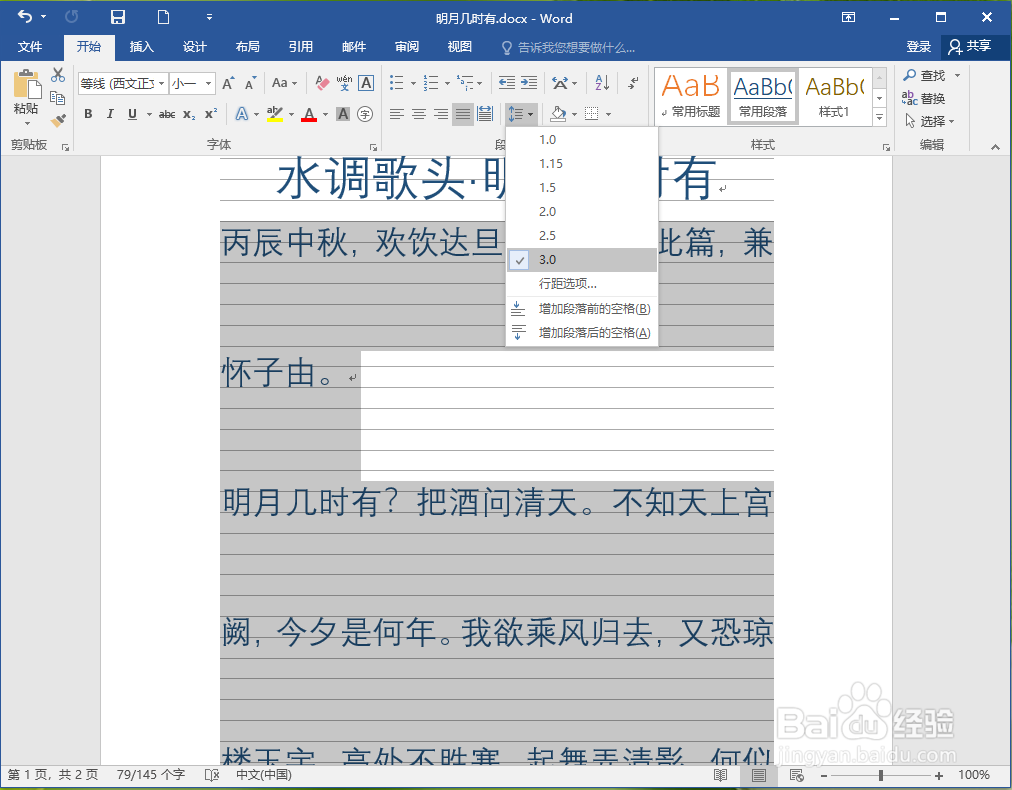This screenshot has height=790, width=1012.
Task: Apply Subscript formatting icon
Action: (188, 113)
